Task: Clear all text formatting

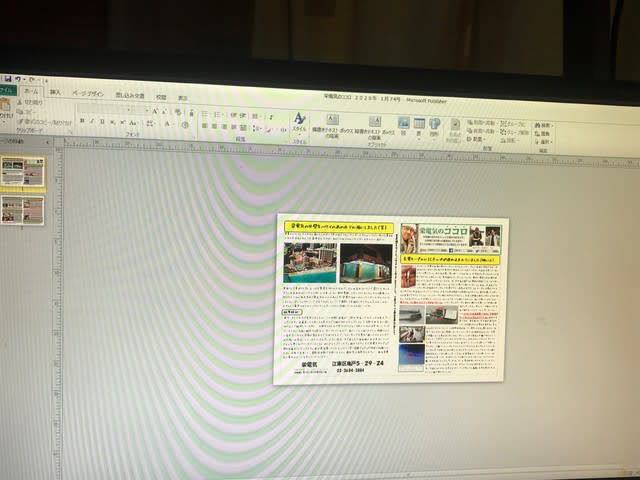Action: click(178, 111)
